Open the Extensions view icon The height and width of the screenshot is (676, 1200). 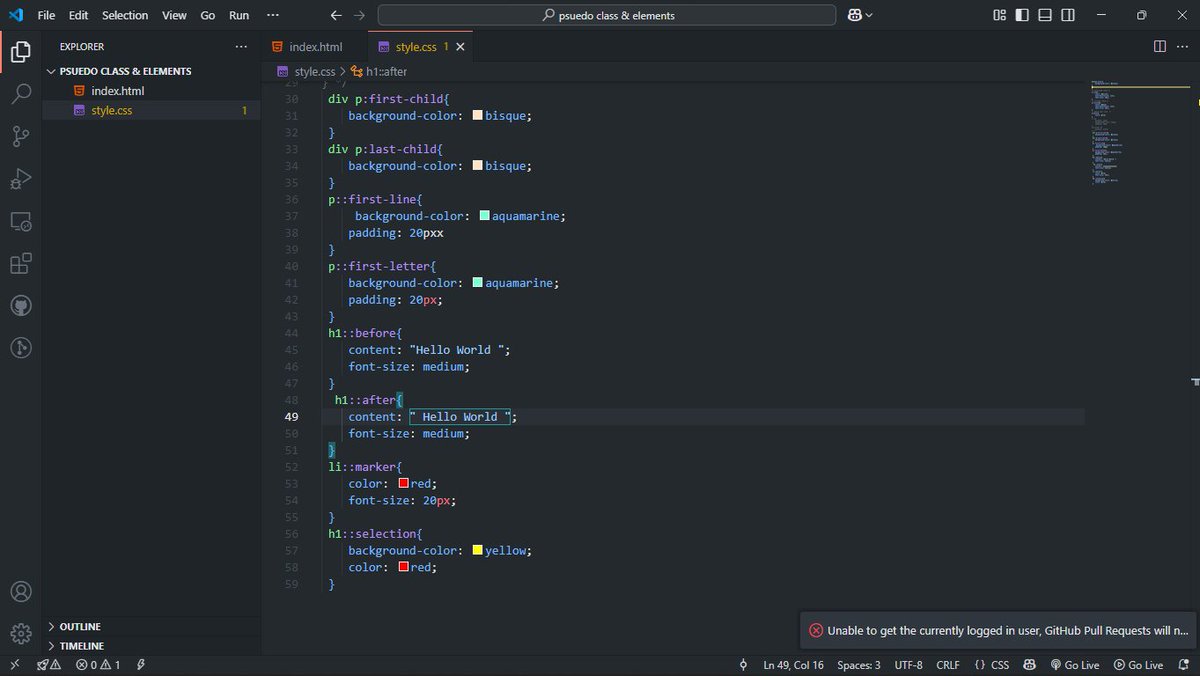(x=20, y=263)
